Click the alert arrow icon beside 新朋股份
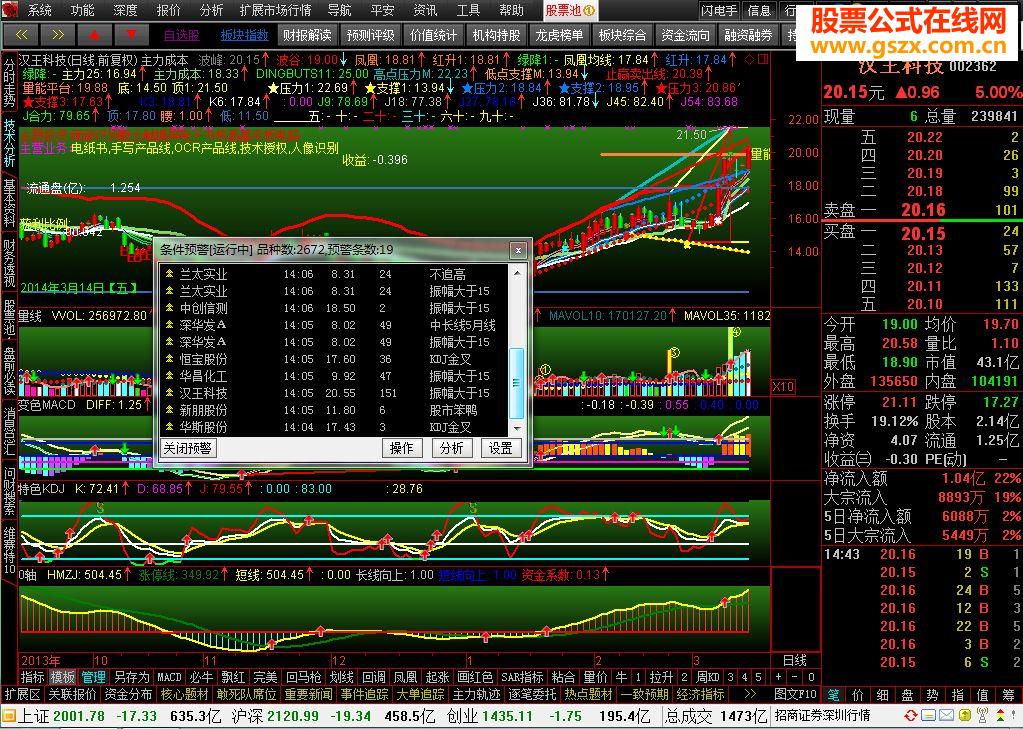The height and width of the screenshot is (729, 1023). point(170,410)
